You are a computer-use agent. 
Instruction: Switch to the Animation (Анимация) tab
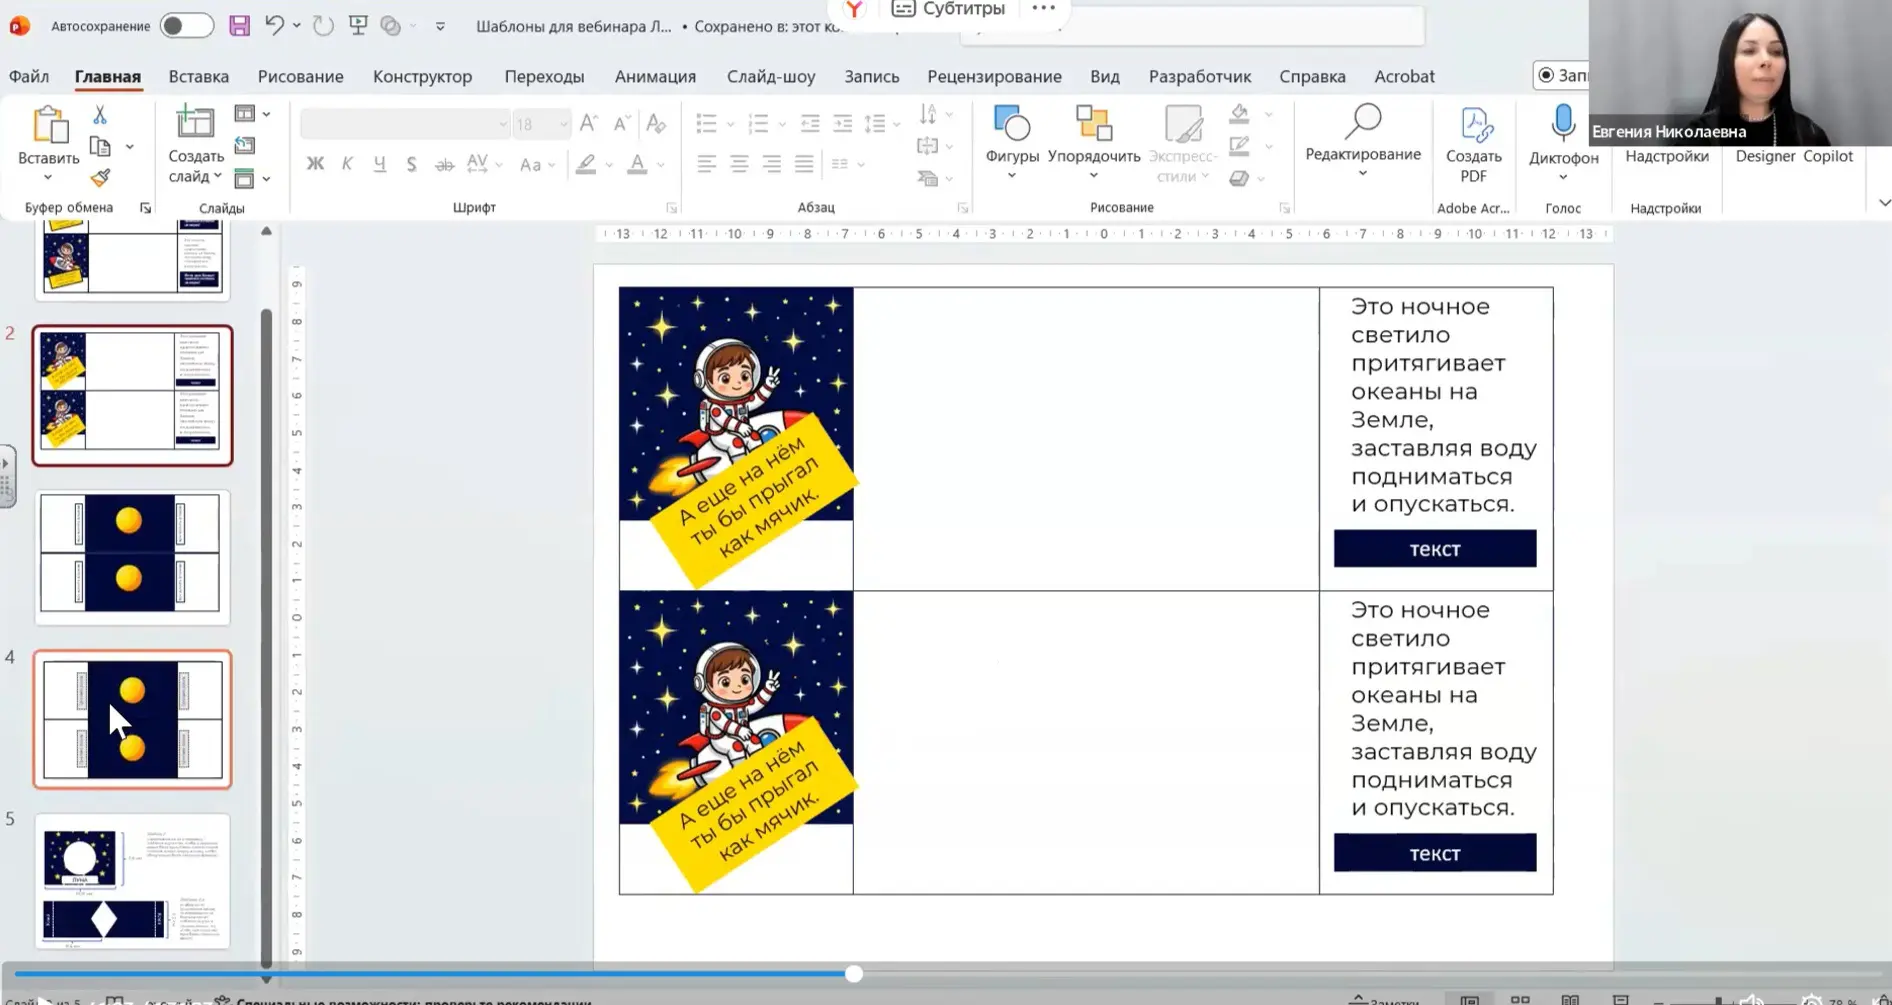tap(655, 76)
